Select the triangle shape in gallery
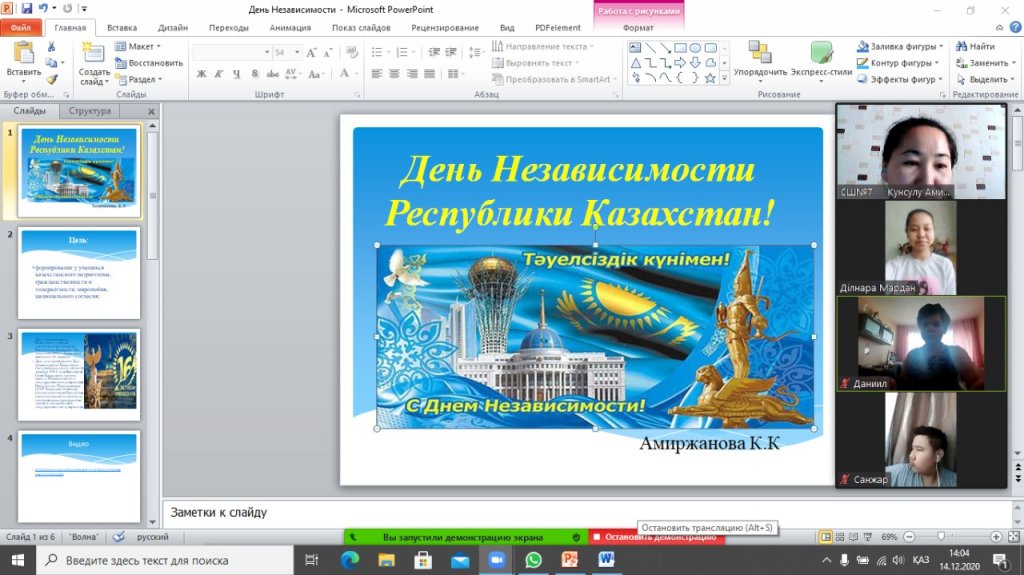 point(635,63)
